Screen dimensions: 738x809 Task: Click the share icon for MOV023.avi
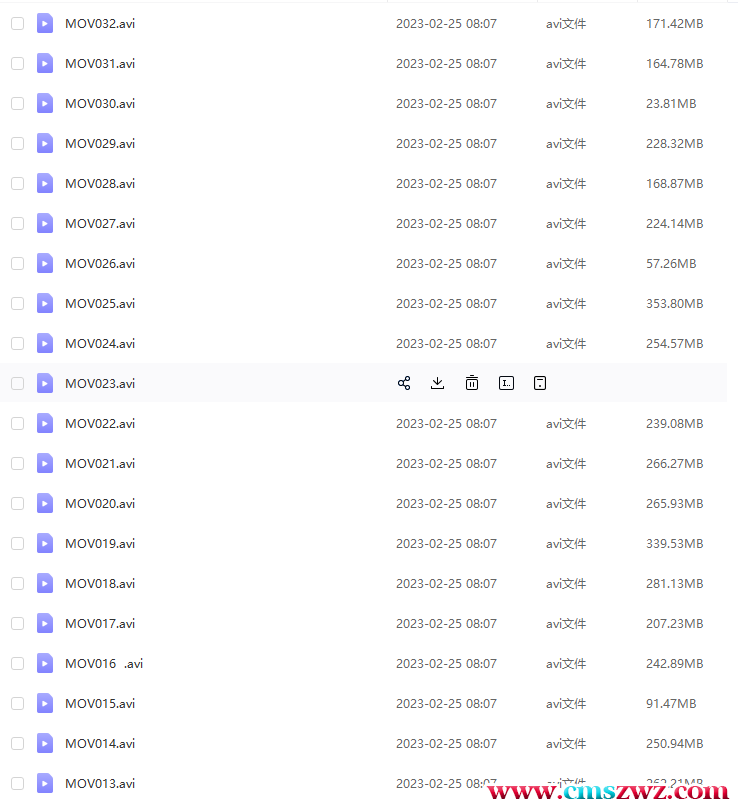click(x=404, y=383)
